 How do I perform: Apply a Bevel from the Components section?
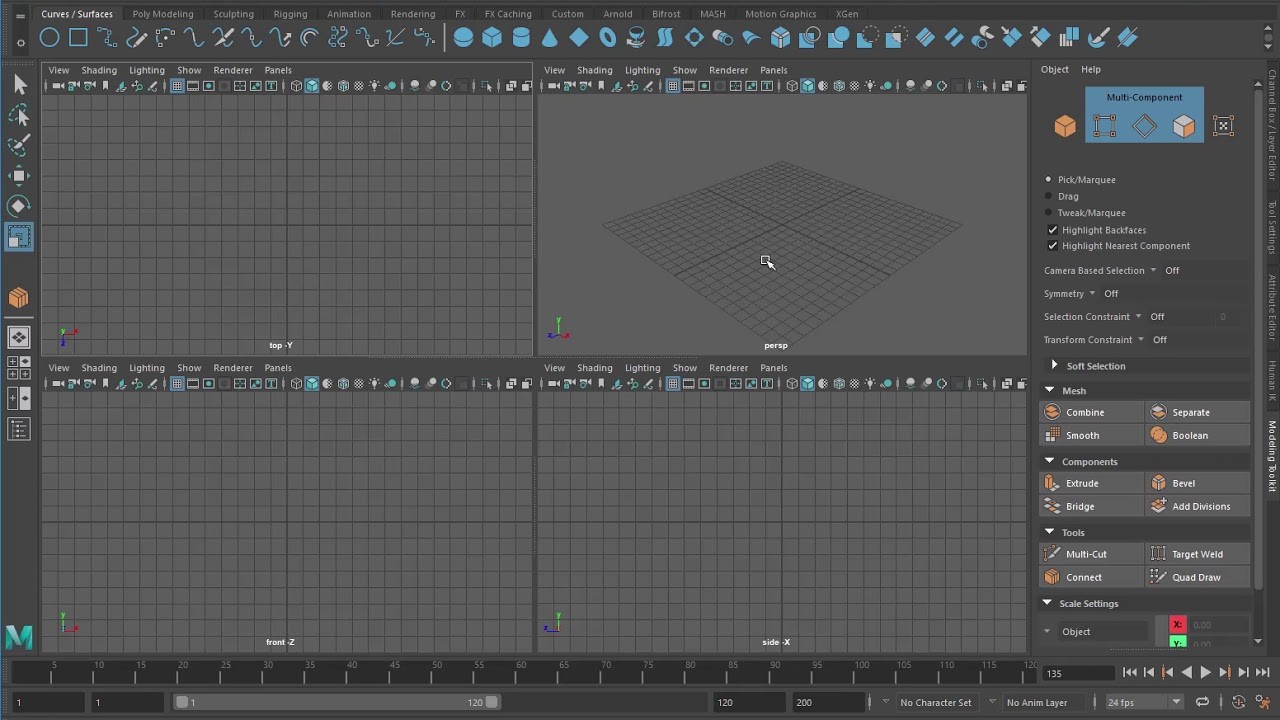(x=1197, y=482)
